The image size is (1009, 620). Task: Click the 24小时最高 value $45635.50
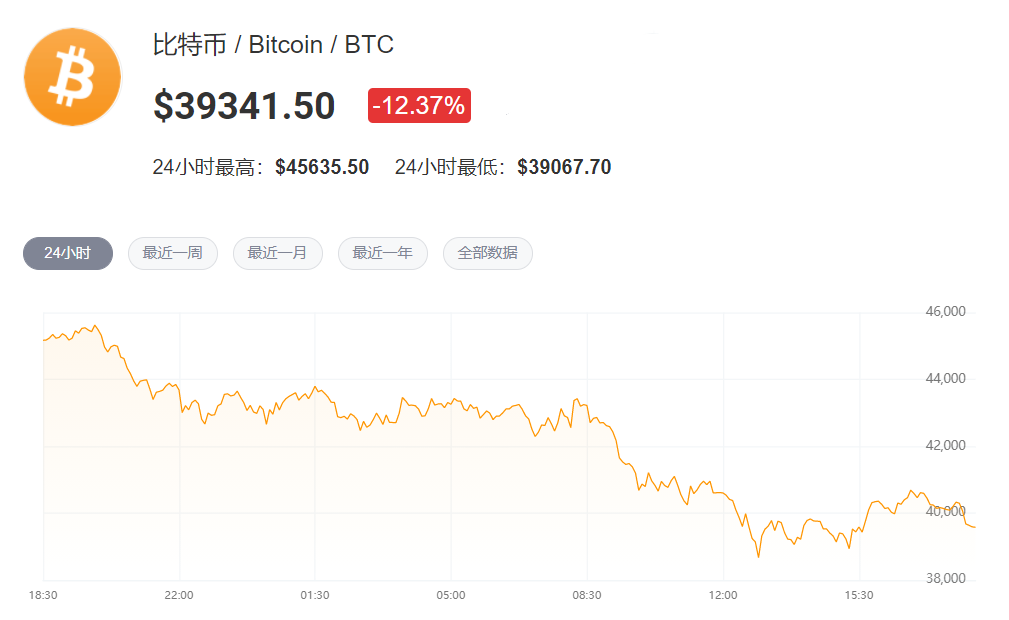322,167
